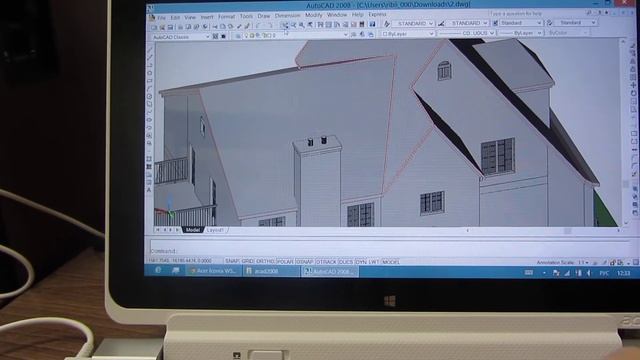The width and height of the screenshot is (640, 360).
Task: Click the Open file icon
Action: pos(162,28)
